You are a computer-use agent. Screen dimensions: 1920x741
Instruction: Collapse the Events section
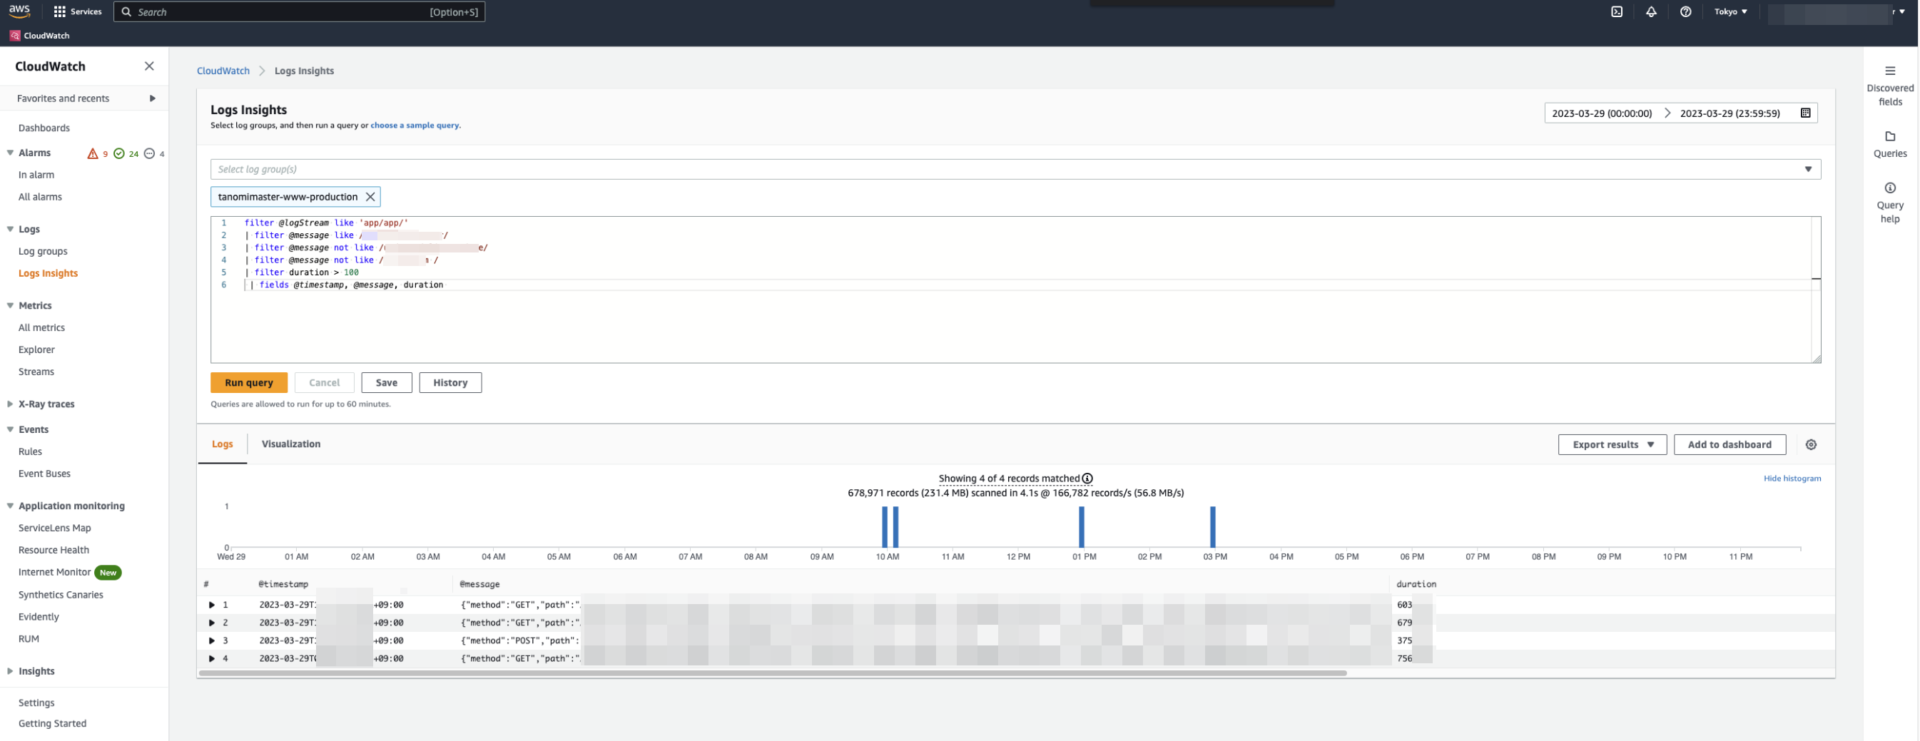[10, 430]
